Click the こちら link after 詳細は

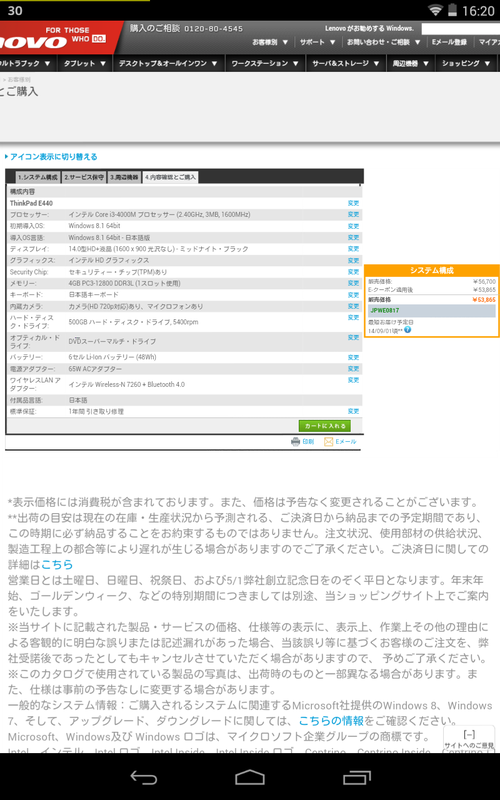(x=57, y=565)
